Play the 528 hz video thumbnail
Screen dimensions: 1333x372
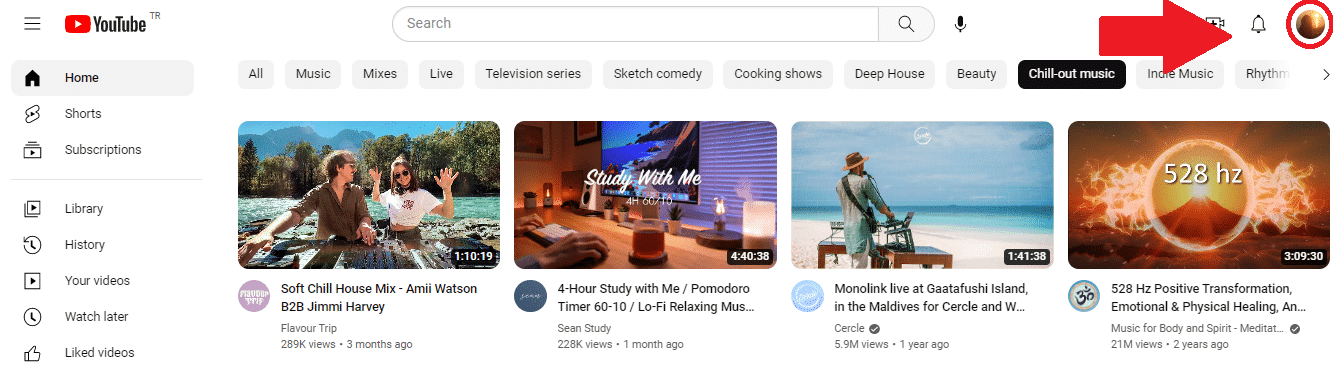(1199, 195)
